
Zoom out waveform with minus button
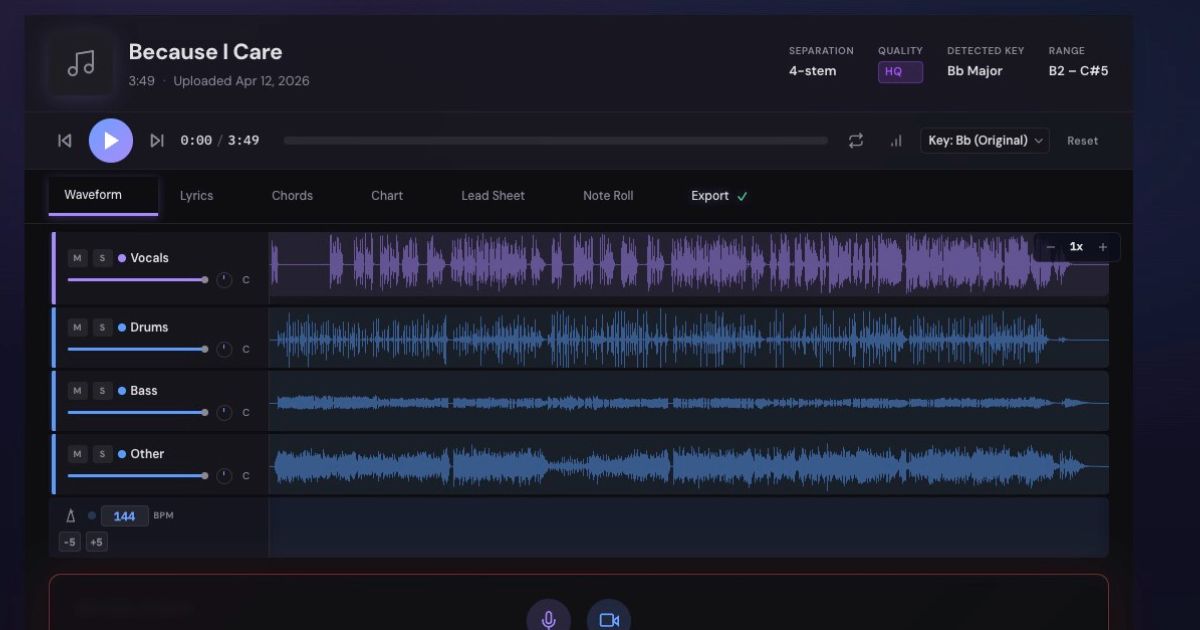click(1050, 247)
